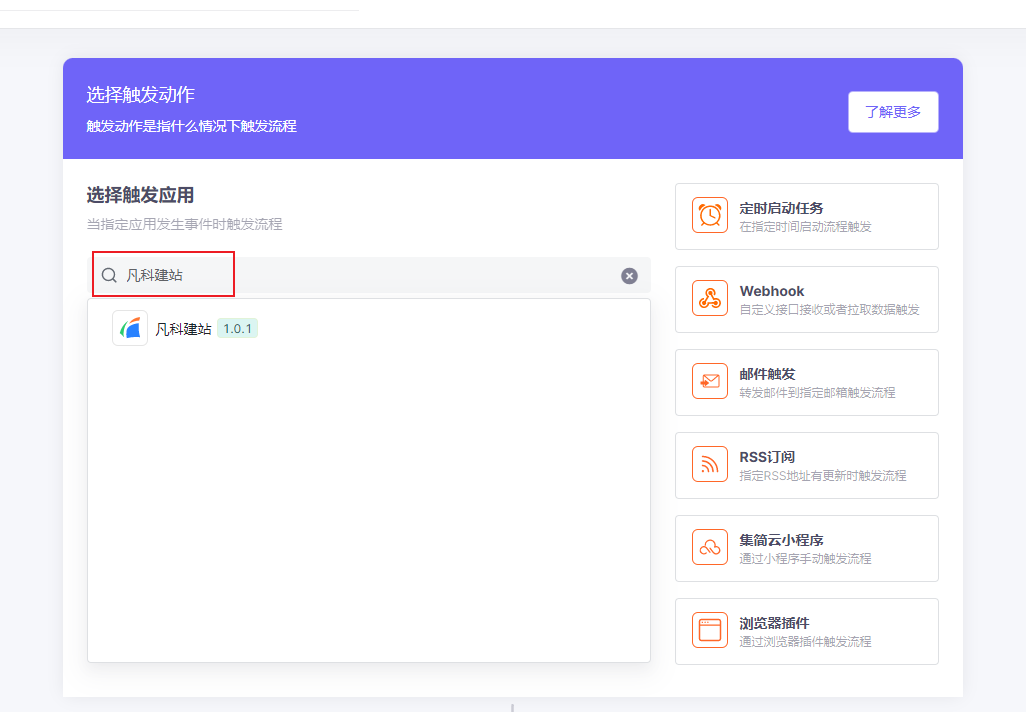Image resolution: width=1026 pixels, height=712 pixels.
Task: Clear the search field with the X icon
Action: pos(629,276)
